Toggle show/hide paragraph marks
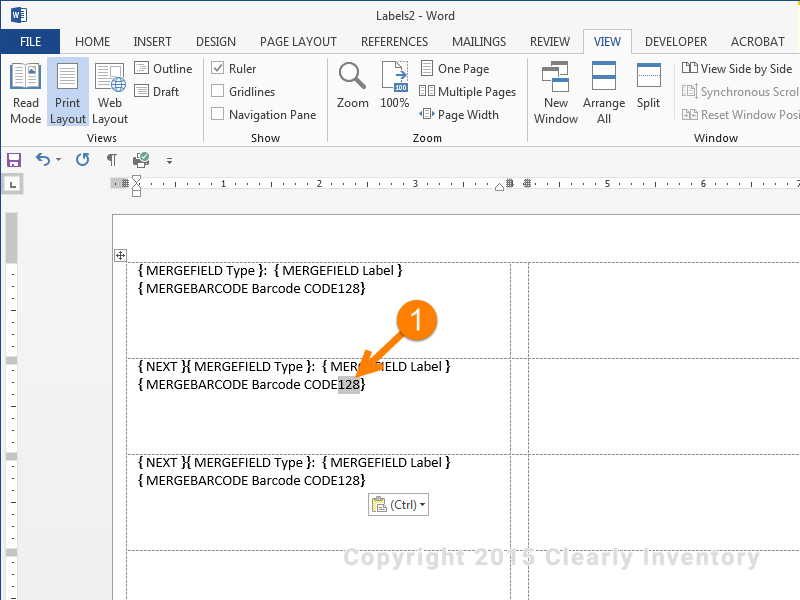 (x=112, y=160)
